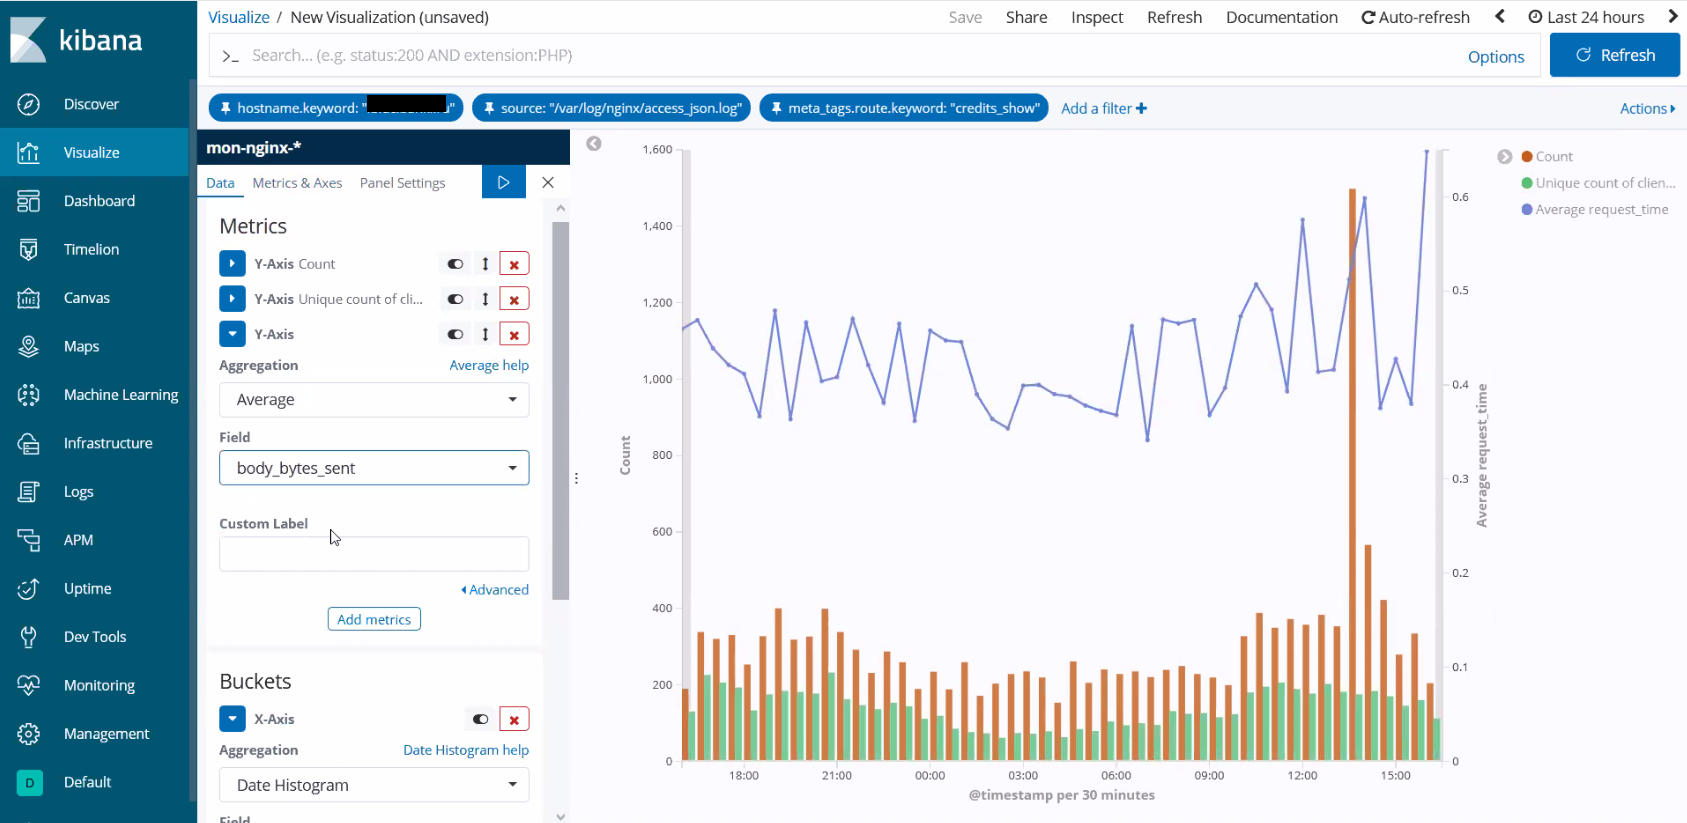1687x823 pixels.
Task: Toggle the X-Axis bucket on or off
Action: click(x=481, y=719)
